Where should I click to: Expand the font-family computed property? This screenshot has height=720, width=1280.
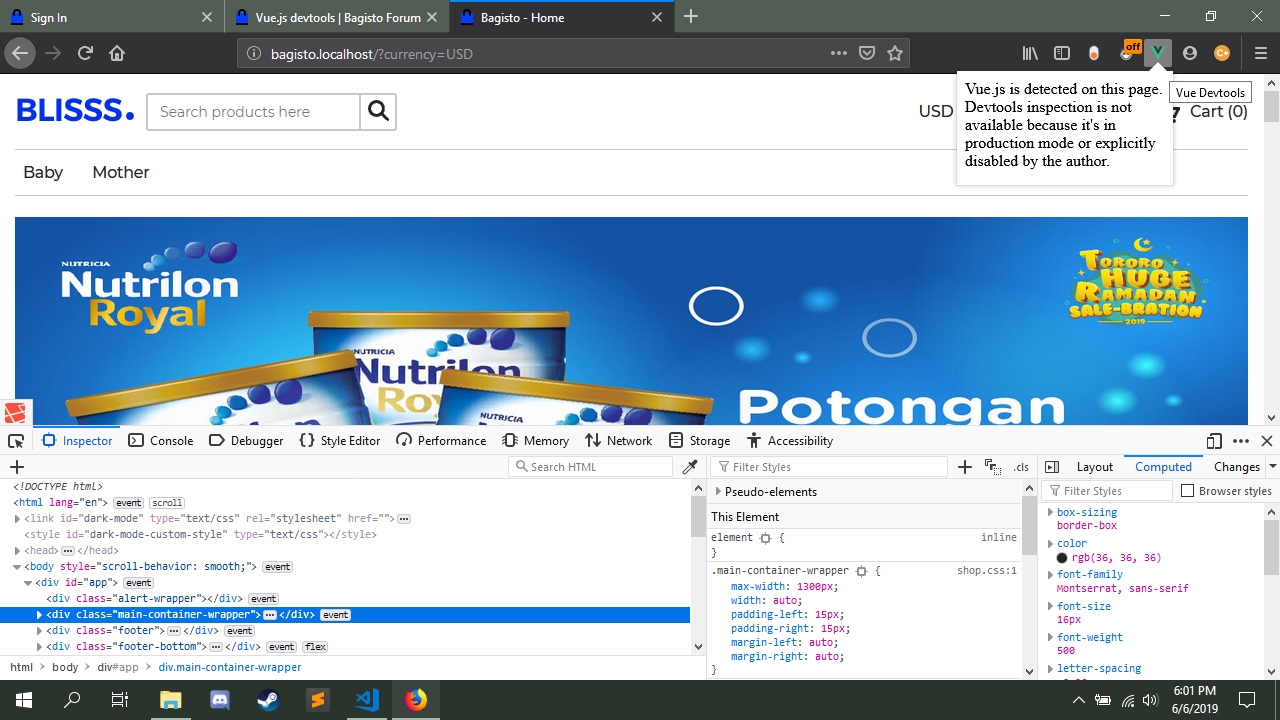[x=1050, y=575]
